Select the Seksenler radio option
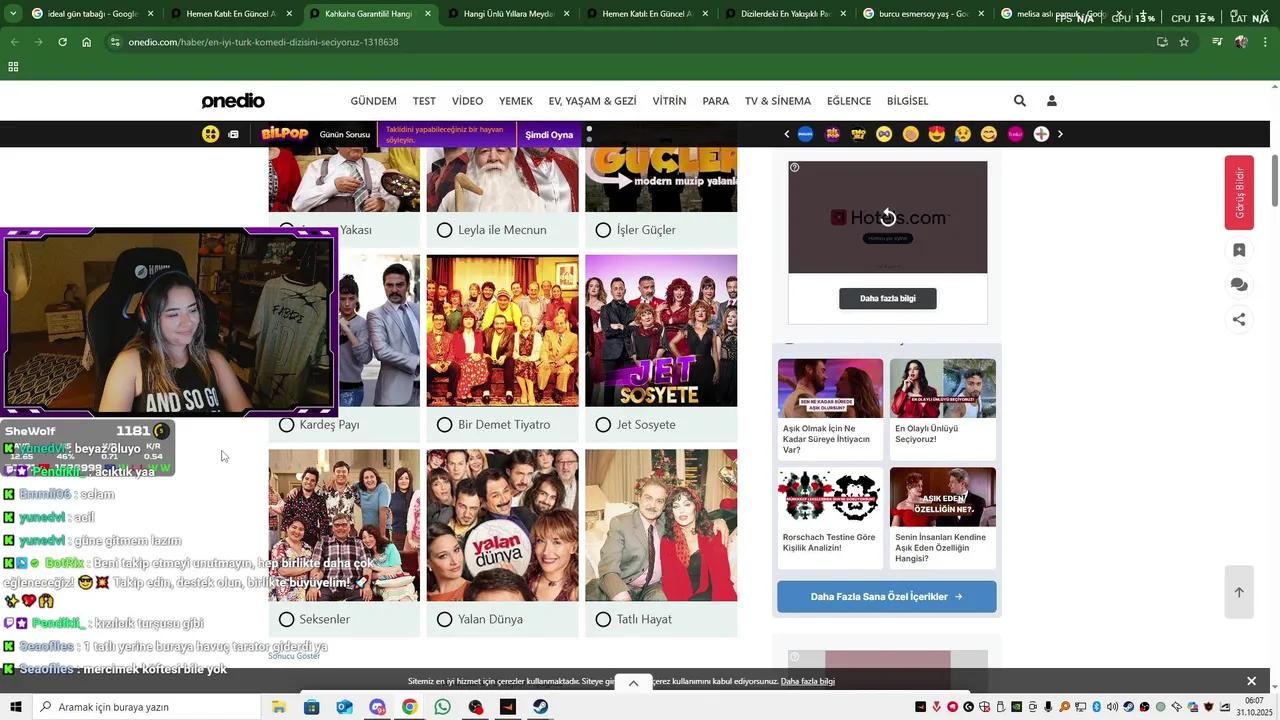Image resolution: width=1280 pixels, height=720 pixels. [287, 620]
